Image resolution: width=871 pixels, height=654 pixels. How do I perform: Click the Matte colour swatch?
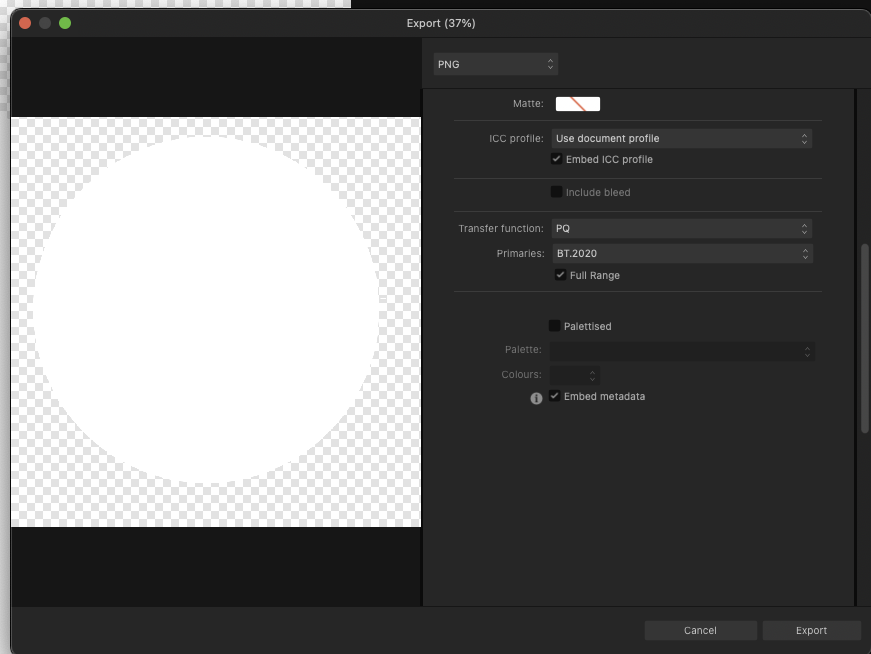click(578, 104)
